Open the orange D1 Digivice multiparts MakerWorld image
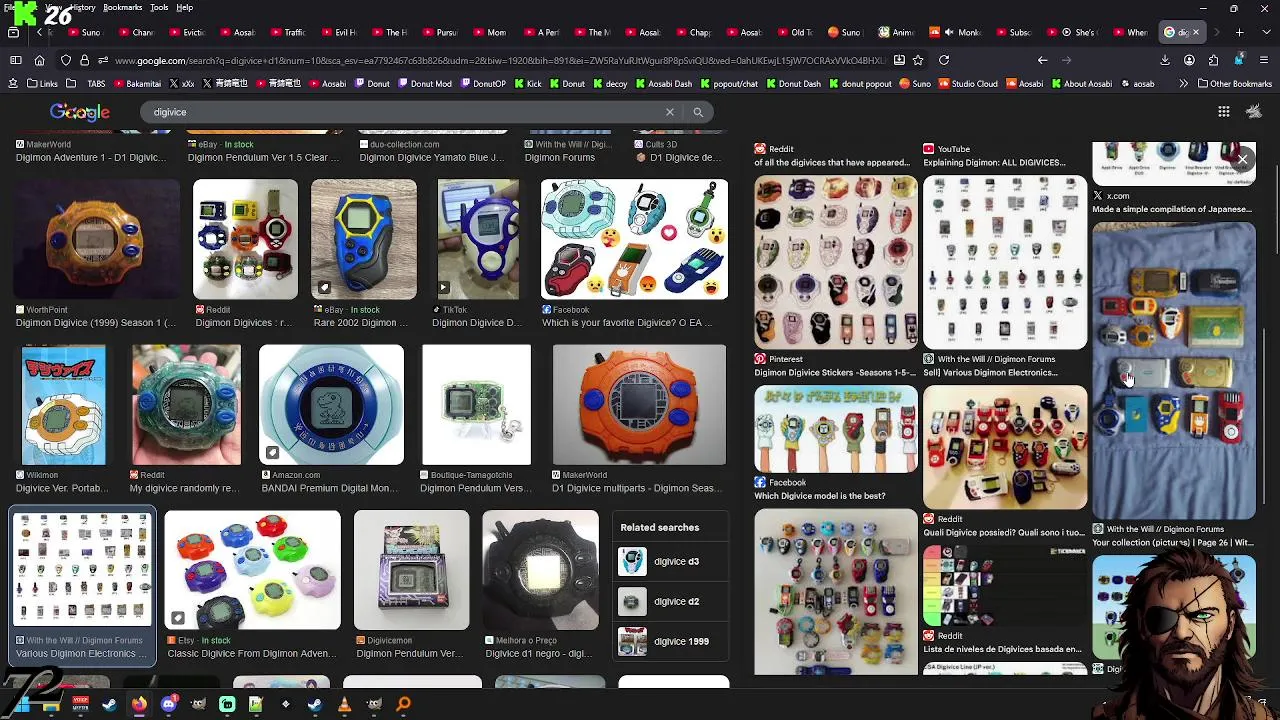This screenshot has height=720, width=1280. pos(639,405)
